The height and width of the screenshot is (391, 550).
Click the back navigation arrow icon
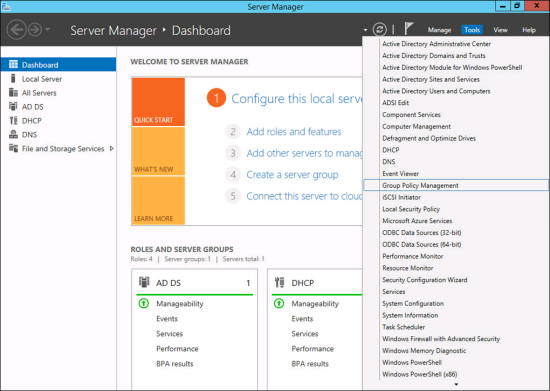(x=16, y=30)
